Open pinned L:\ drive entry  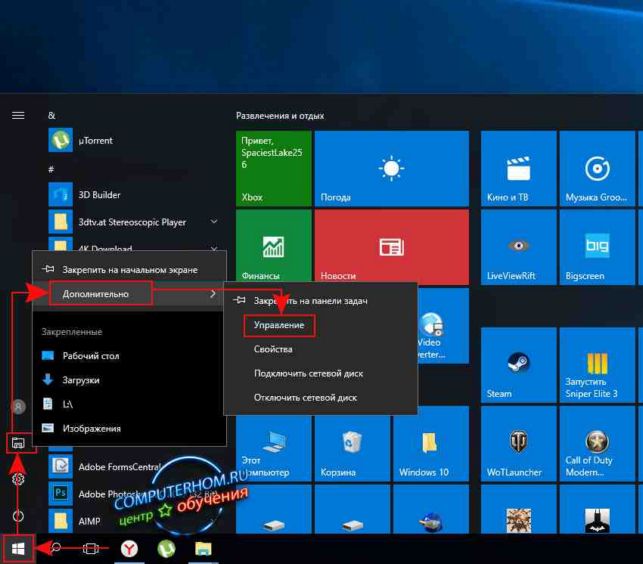pyautogui.click(x=129, y=404)
